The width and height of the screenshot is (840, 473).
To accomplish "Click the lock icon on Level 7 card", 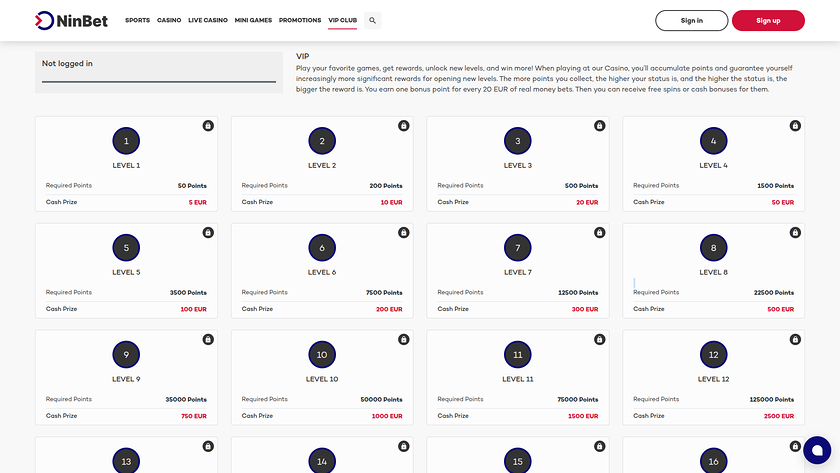I will 599,233.
